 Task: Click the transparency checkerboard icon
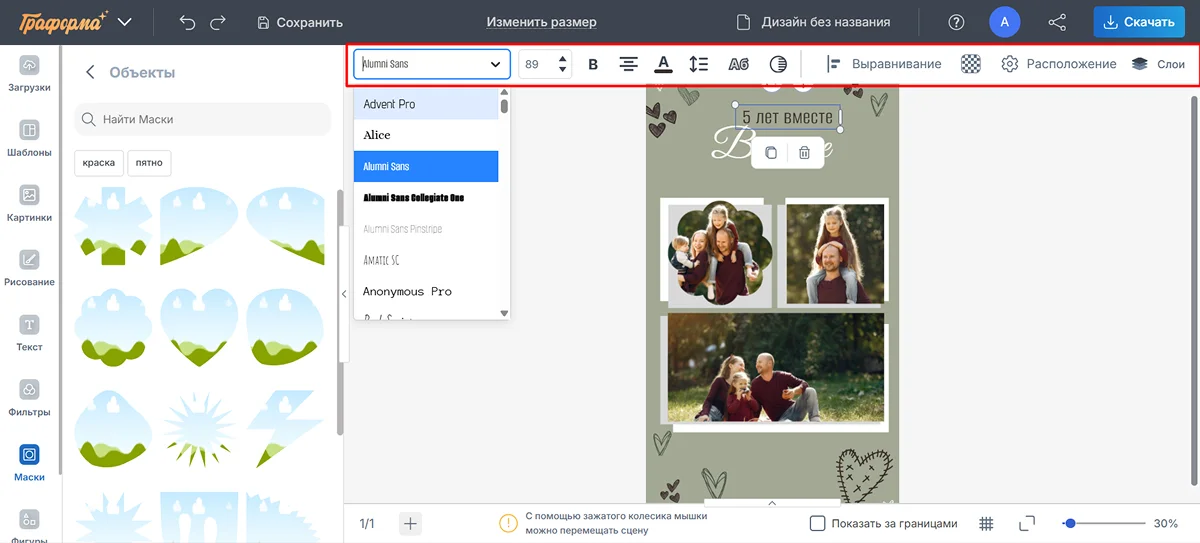coord(970,65)
